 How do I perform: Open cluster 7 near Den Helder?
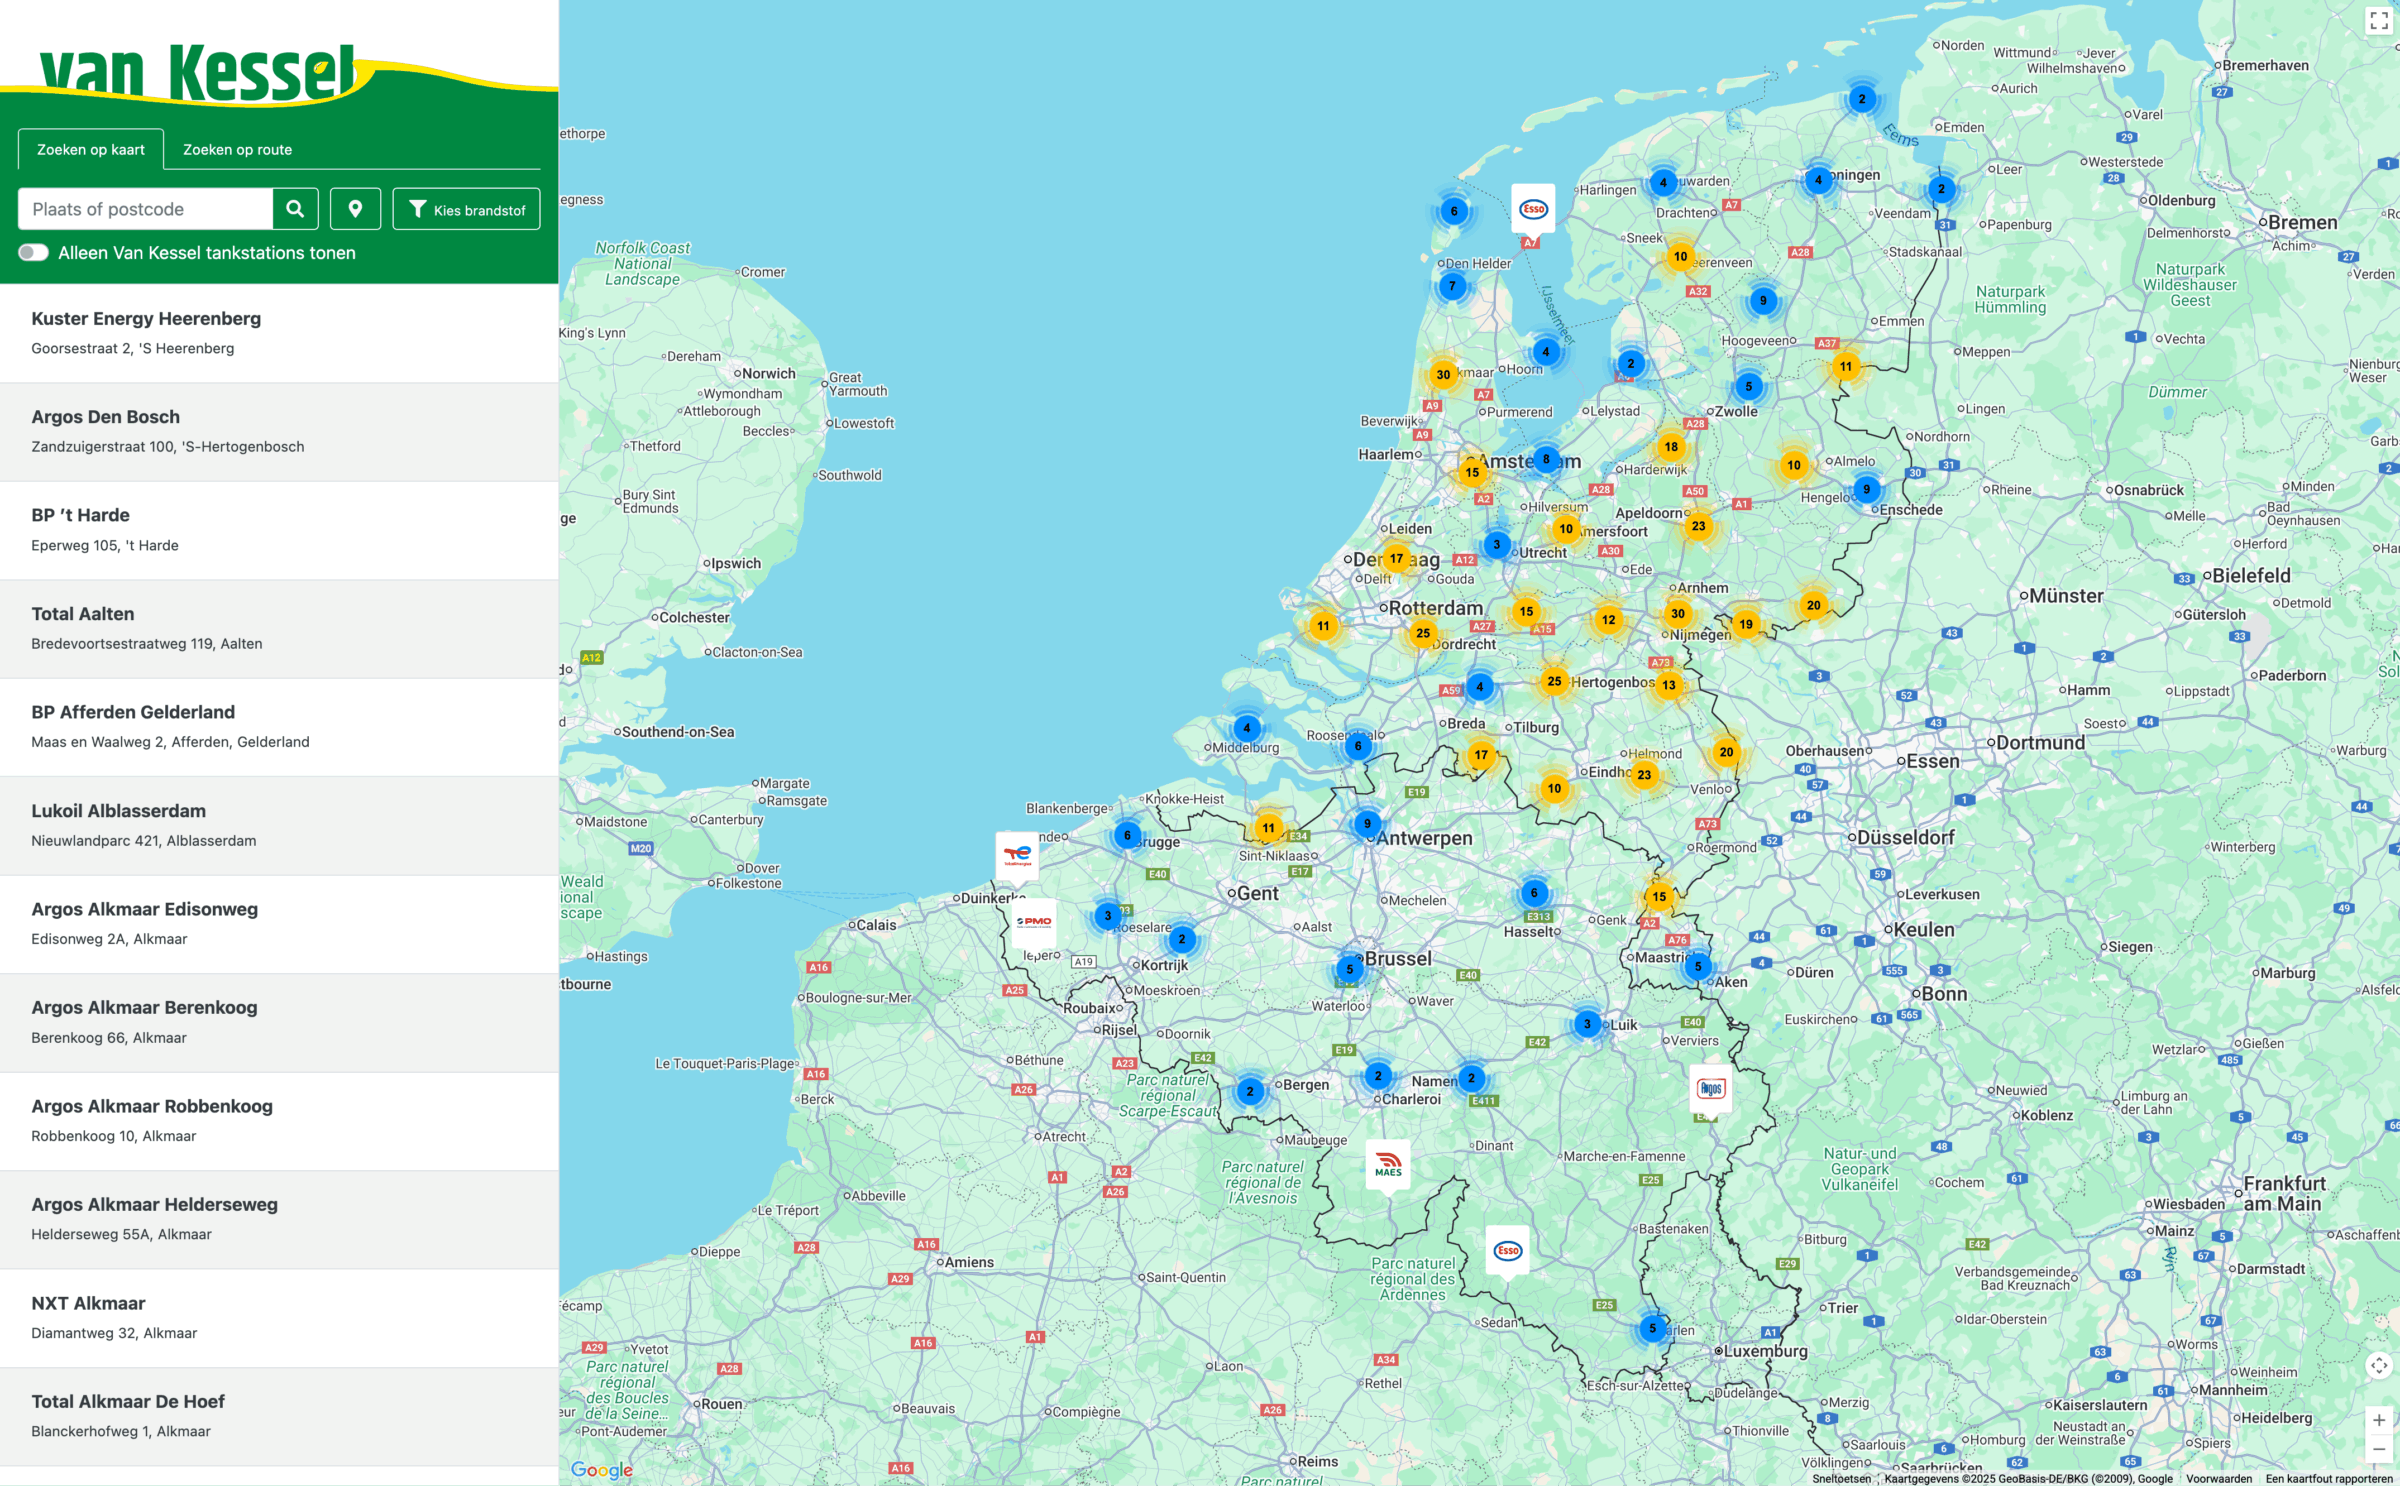click(x=1452, y=286)
